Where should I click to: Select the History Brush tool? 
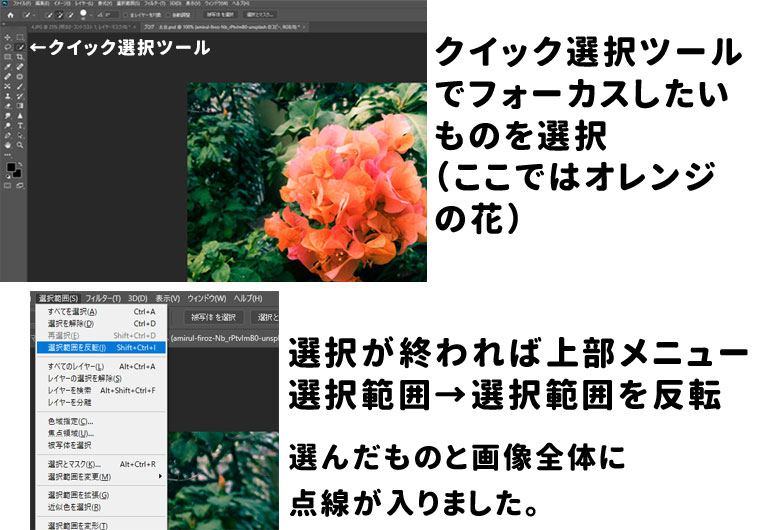tap(20, 96)
